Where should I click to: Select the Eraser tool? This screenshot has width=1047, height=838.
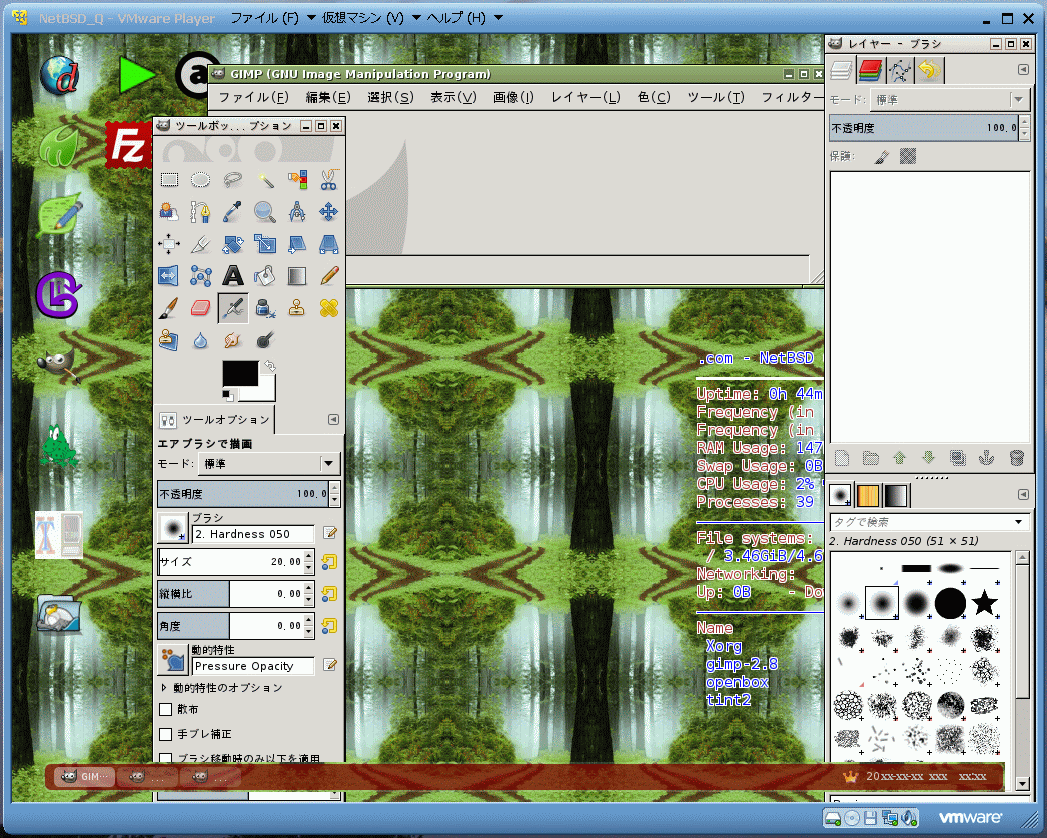[201, 307]
